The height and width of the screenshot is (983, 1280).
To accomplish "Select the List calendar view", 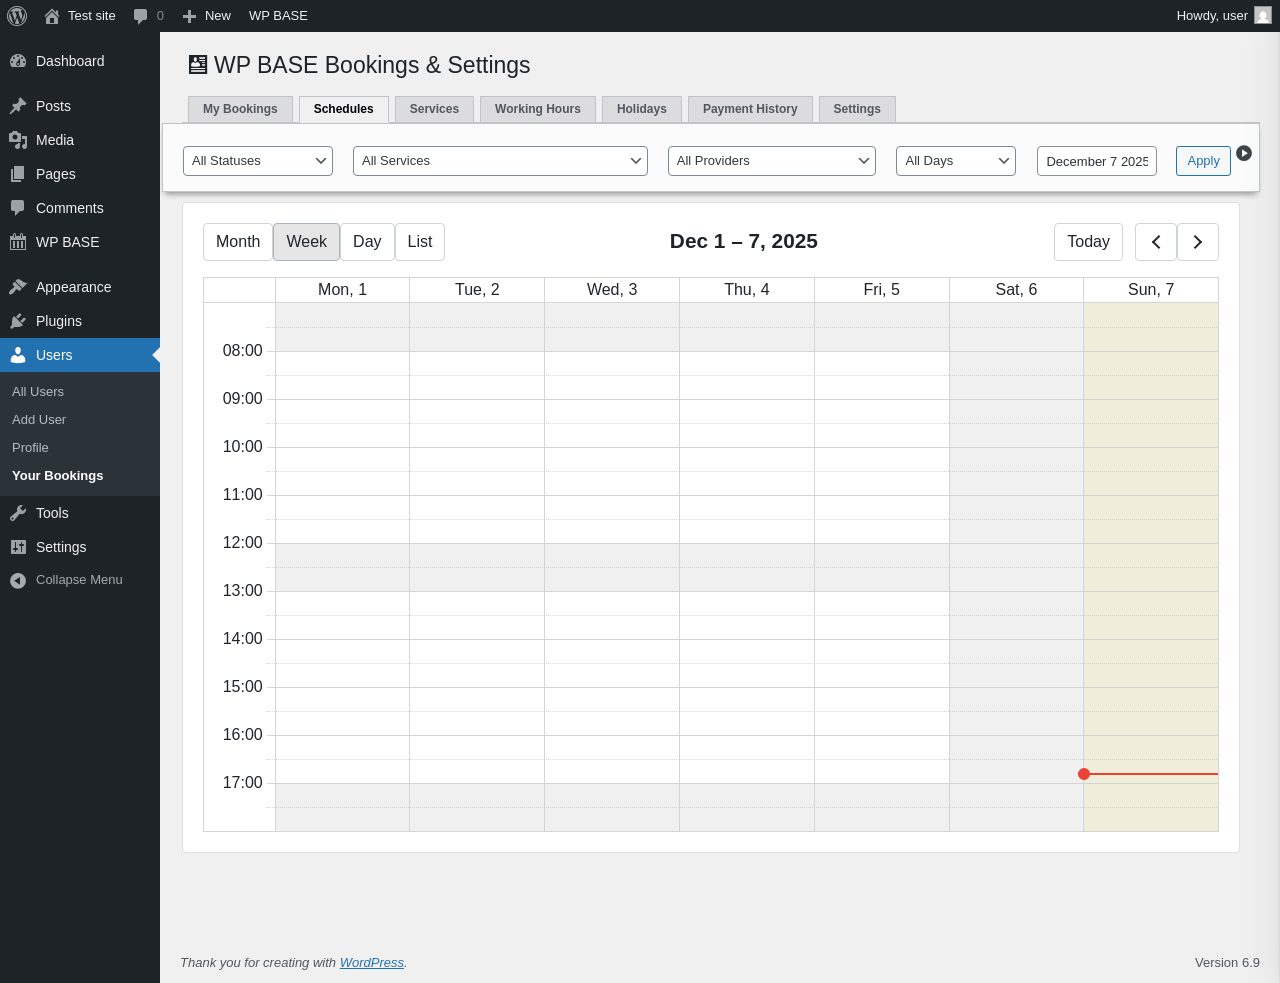I will point(420,242).
